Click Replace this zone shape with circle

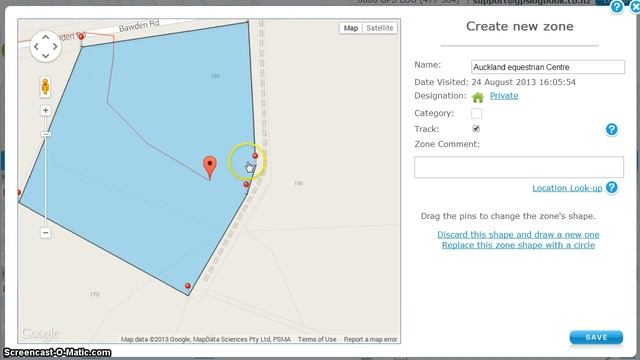(x=518, y=245)
